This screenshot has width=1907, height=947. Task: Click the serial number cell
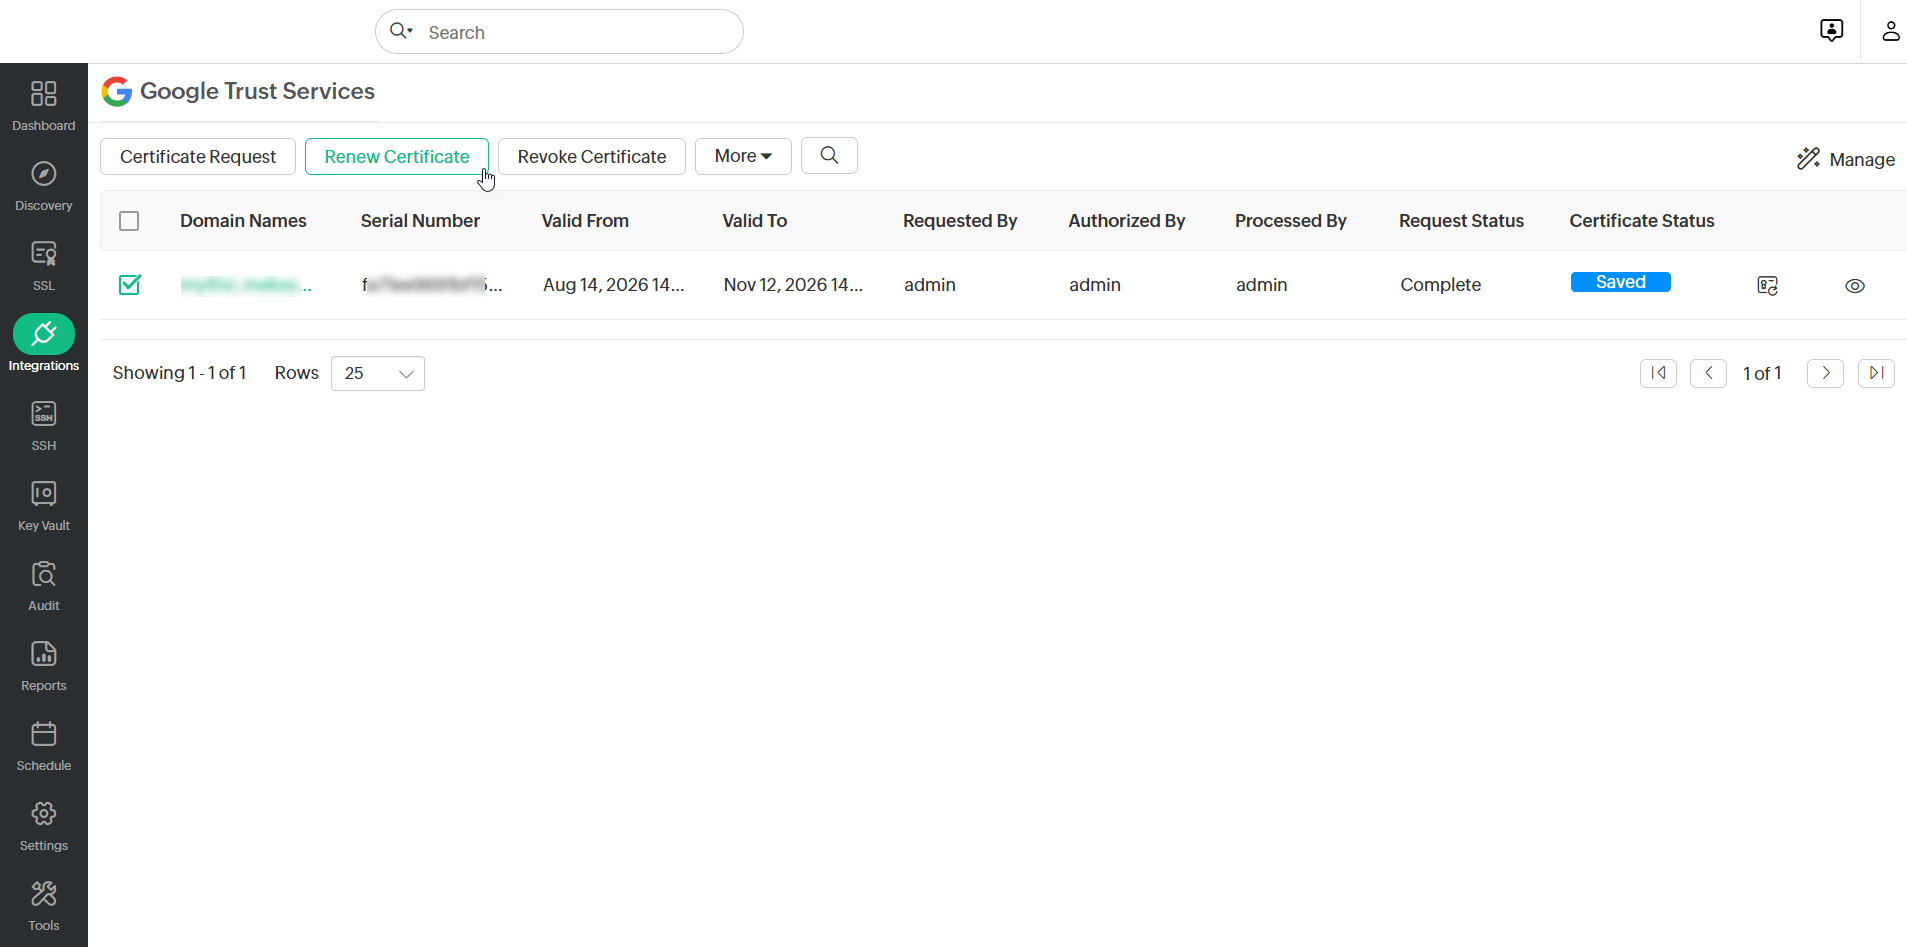point(432,285)
